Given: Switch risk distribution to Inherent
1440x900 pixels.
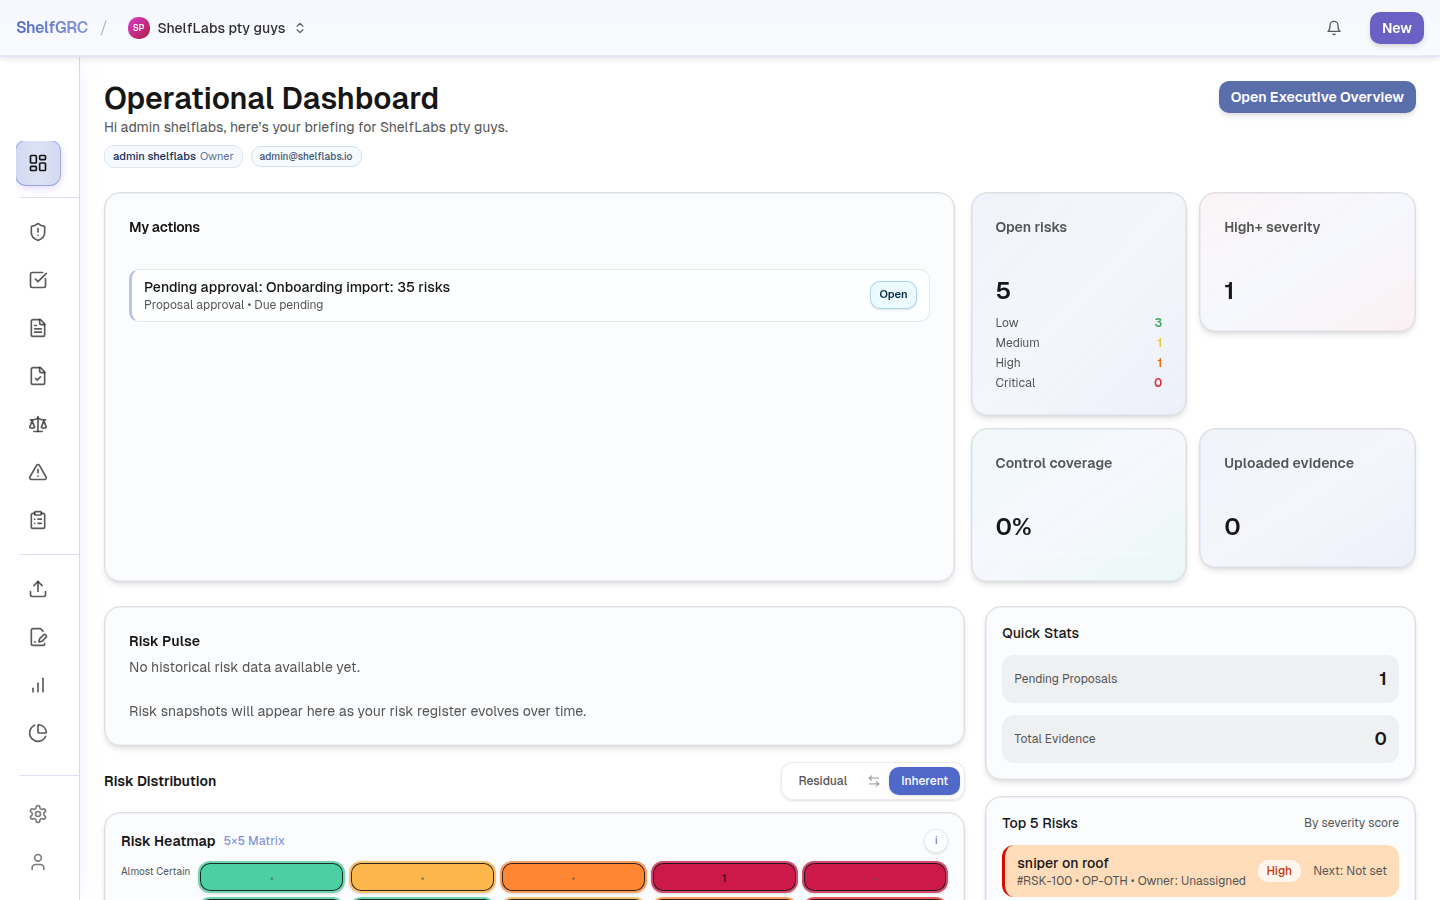Looking at the screenshot, I should click(x=924, y=781).
